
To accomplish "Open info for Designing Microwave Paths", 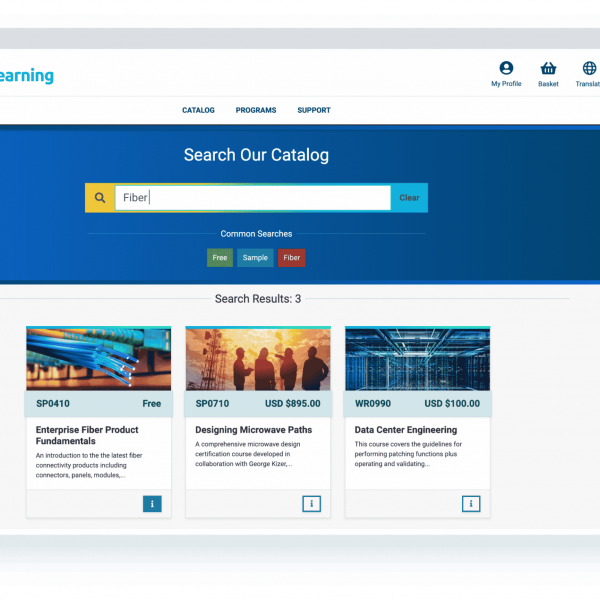I will tap(311, 504).
